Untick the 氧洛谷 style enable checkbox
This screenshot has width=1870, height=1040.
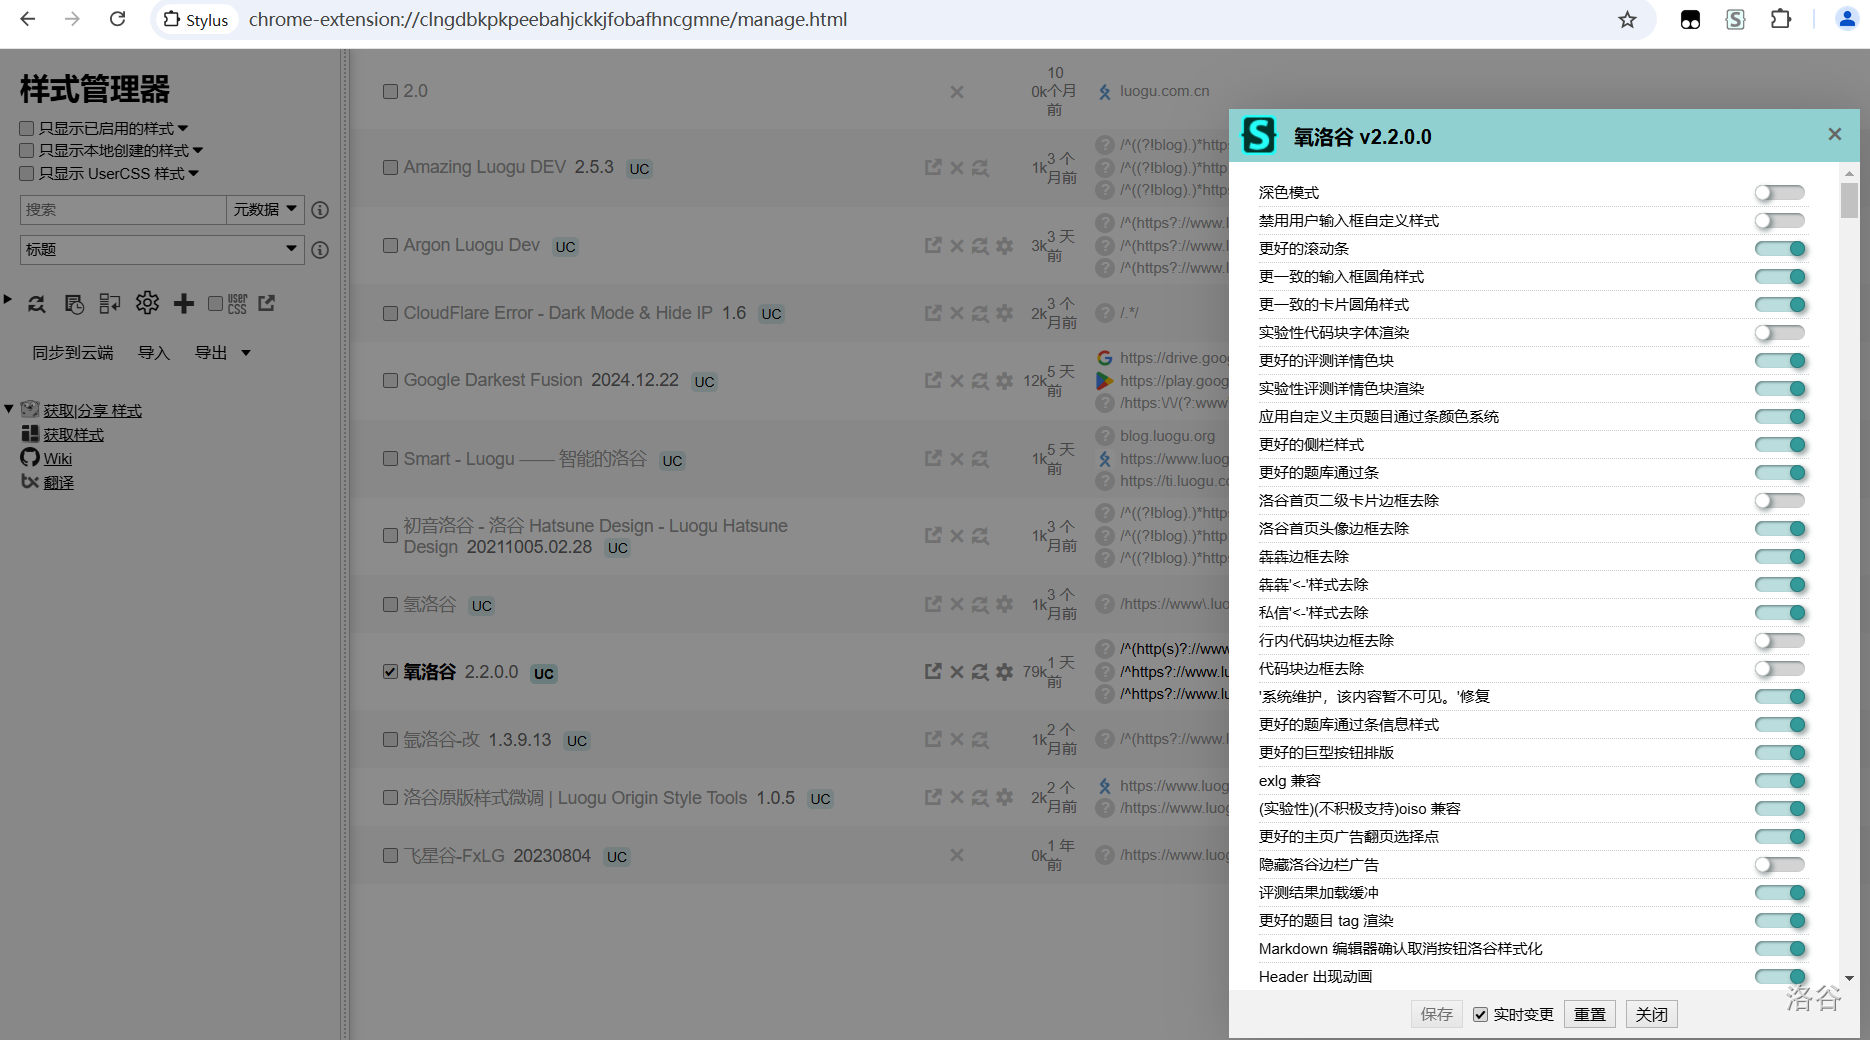(391, 672)
